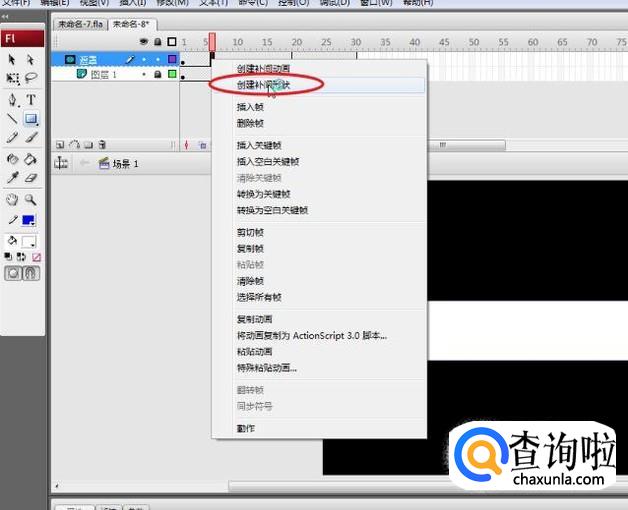Click purple outline color of mask layer
The image size is (628, 510).
pos(172,59)
